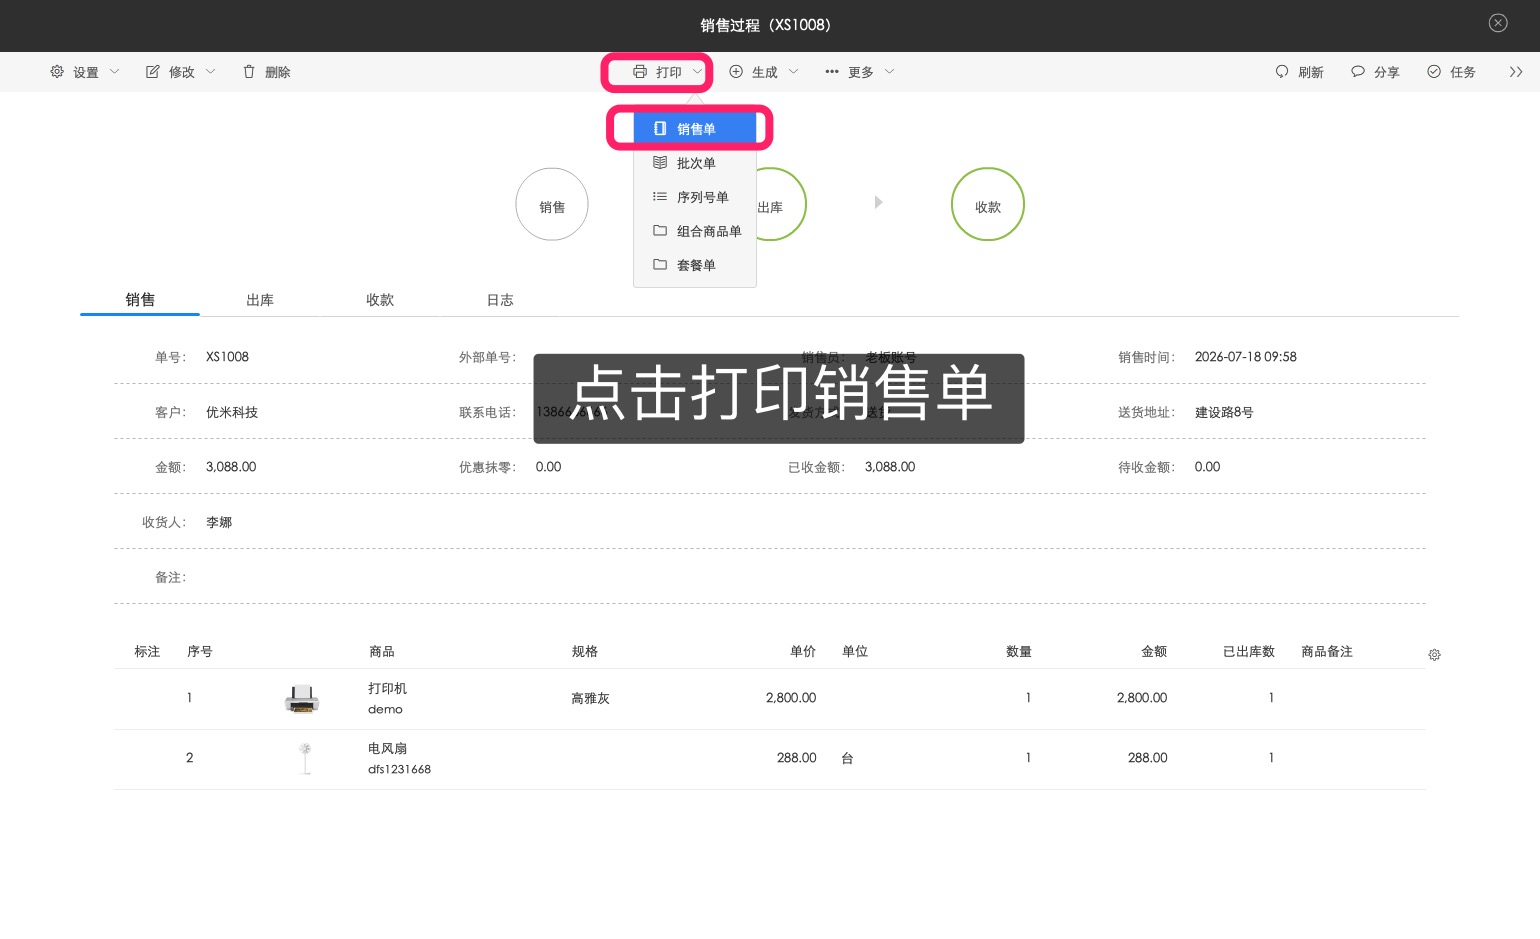1540x939 pixels.
Task: Open the 电风扇 product thumbnail
Action: point(306,759)
